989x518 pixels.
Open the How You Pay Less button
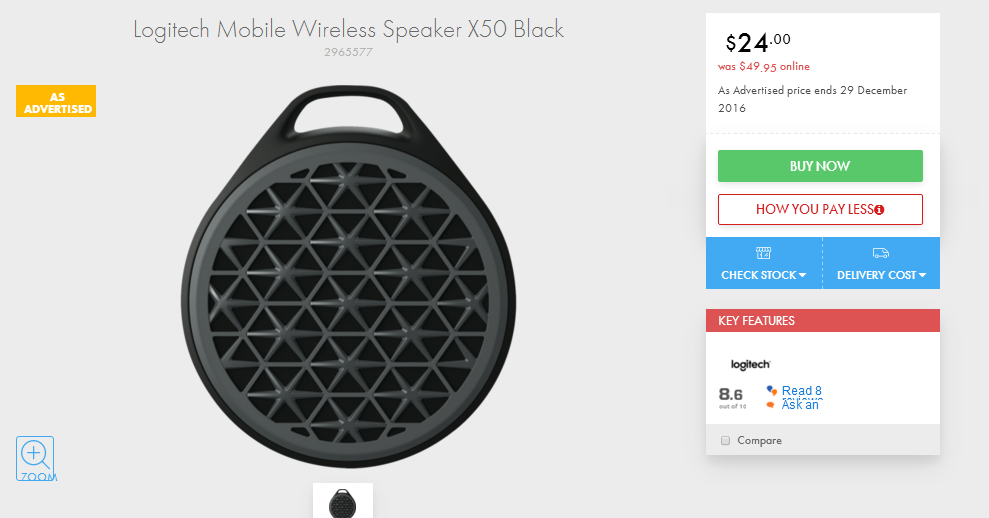coord(820,209)
